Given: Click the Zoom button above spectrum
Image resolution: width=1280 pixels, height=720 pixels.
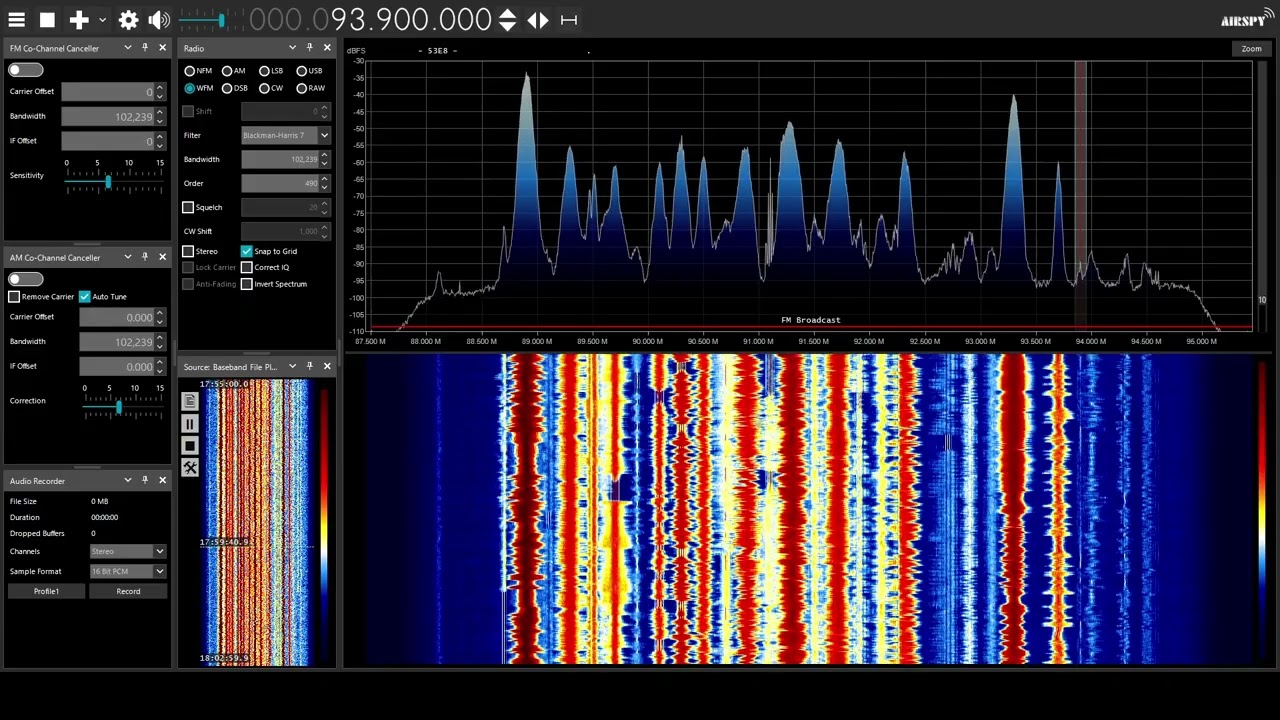Looking at the screenshot, I should pos(1251,48).
